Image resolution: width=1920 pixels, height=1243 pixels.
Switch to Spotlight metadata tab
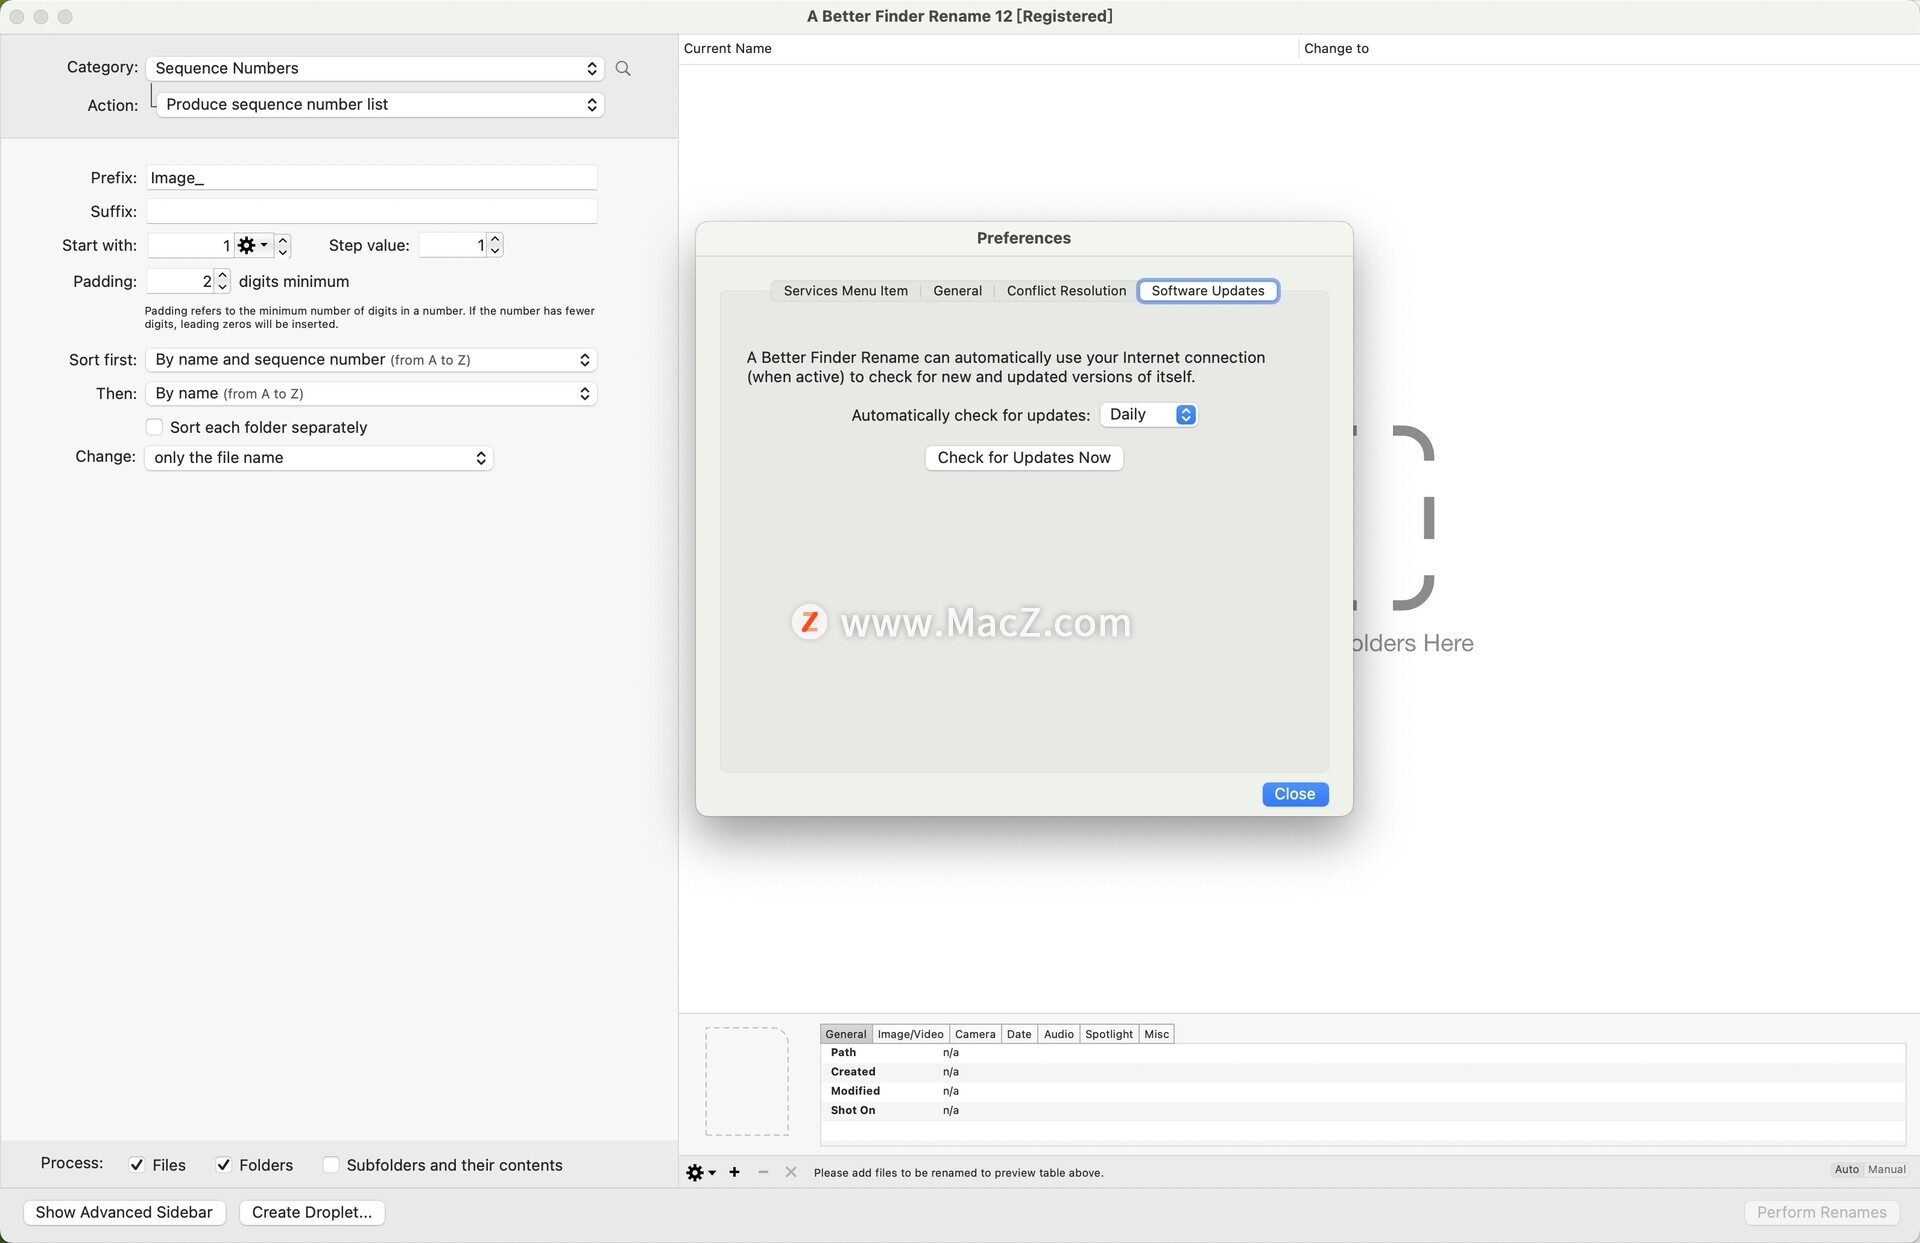pos(1108,1034)
